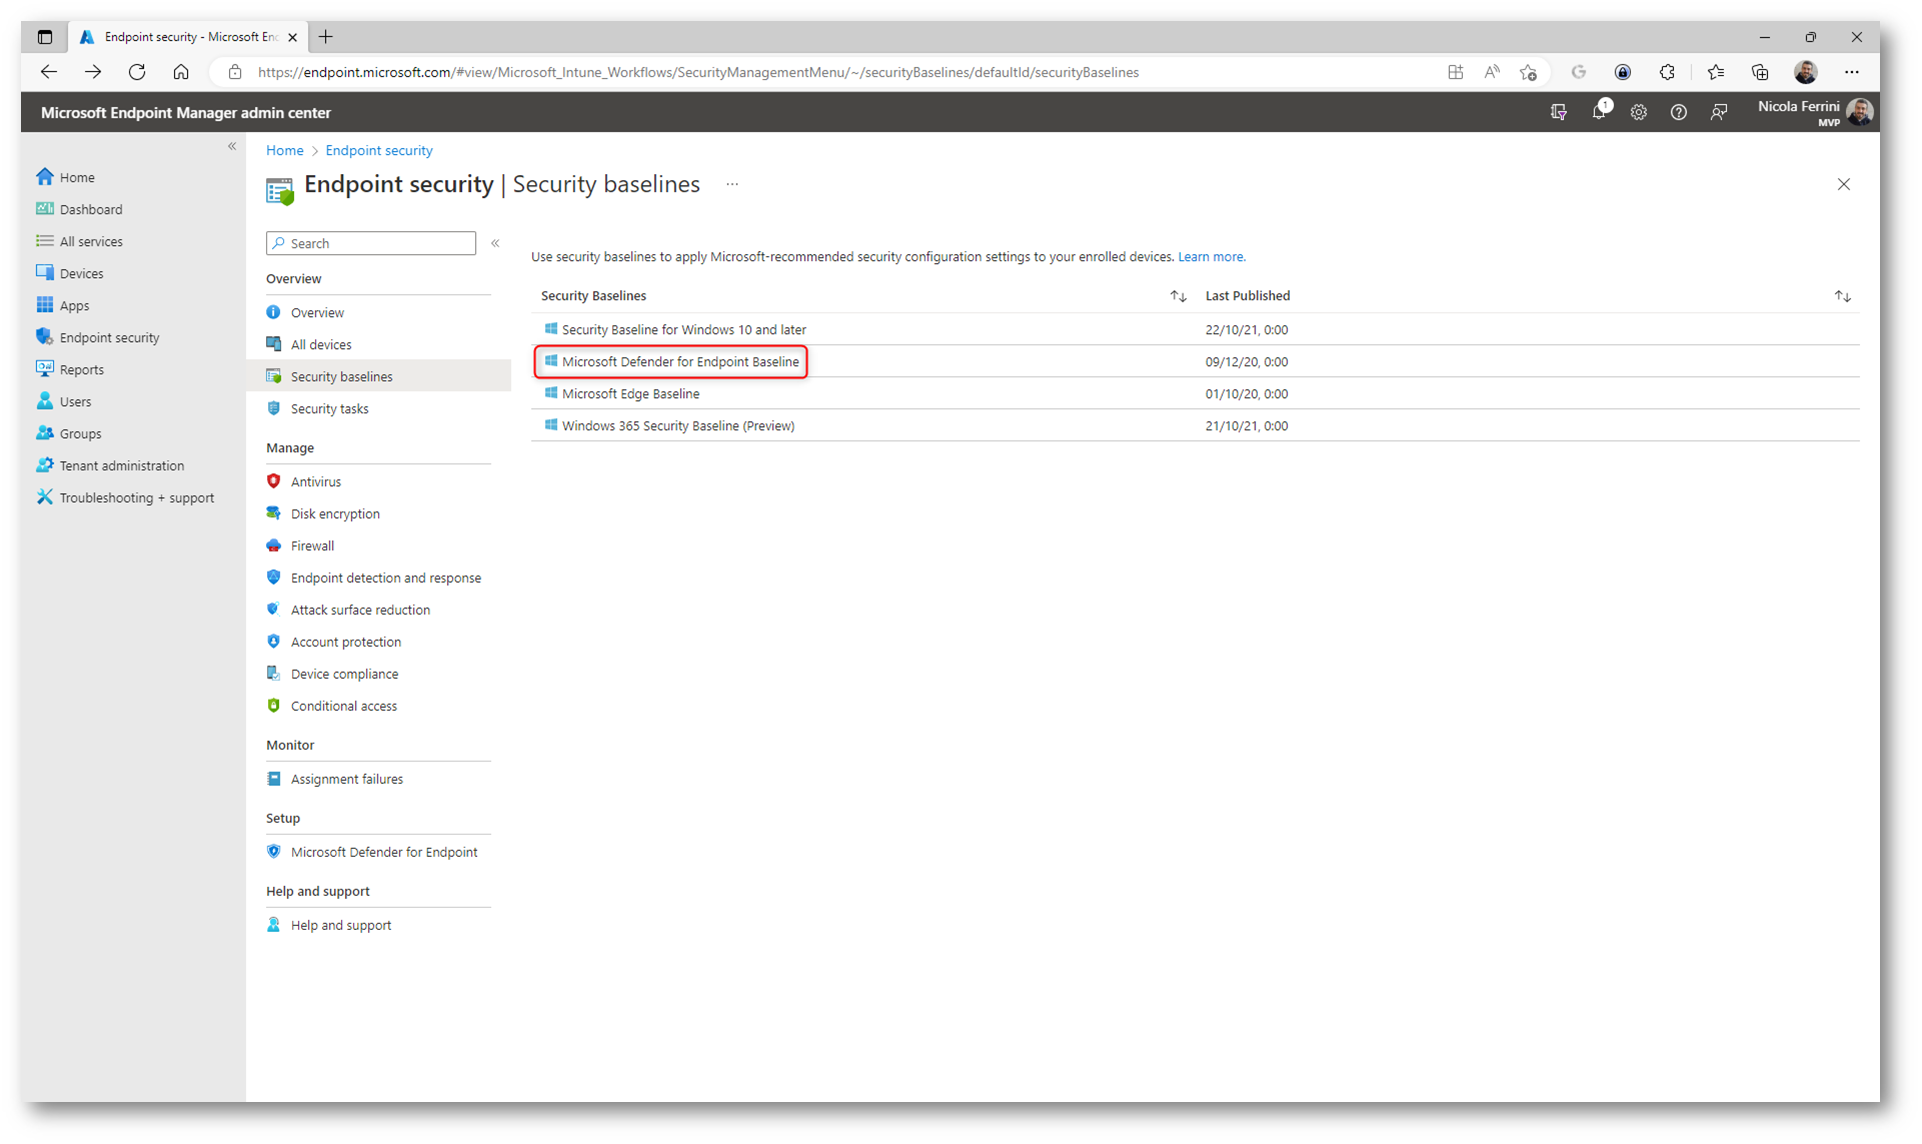Go back with browser back arrow

coord(49,72)
